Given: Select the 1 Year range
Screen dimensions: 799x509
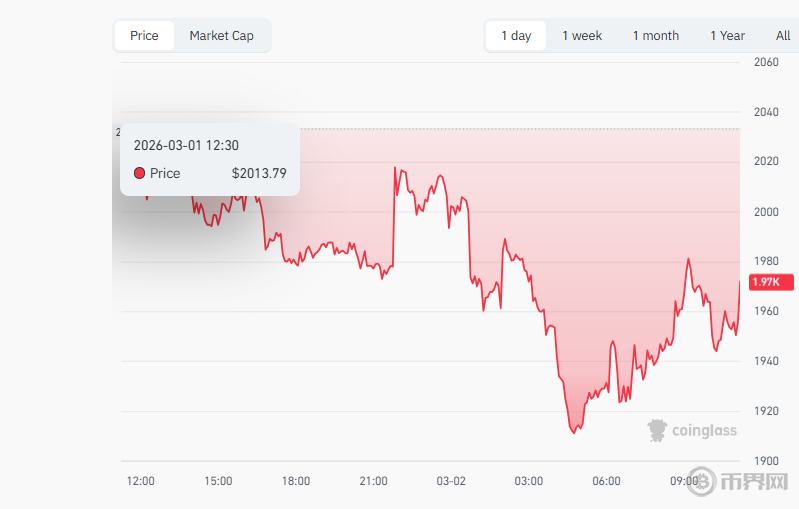Looking at the screenshot, I should (x=727, y=36).
